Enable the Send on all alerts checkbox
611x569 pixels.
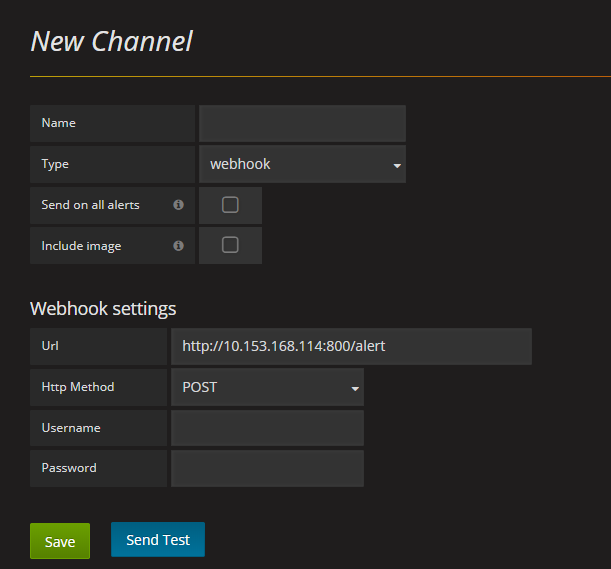click(x=230, y=205)
